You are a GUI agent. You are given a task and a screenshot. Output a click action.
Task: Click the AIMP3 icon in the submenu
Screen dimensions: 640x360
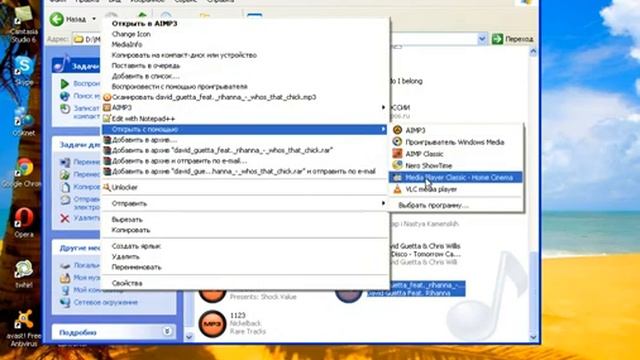pos(397,130)
